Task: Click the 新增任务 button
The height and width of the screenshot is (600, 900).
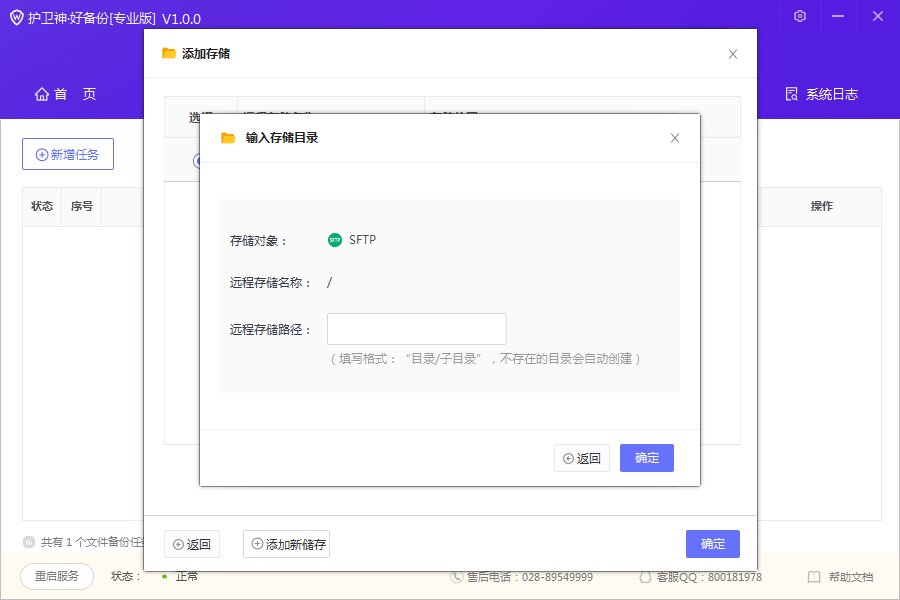Action: click(68, 154)
